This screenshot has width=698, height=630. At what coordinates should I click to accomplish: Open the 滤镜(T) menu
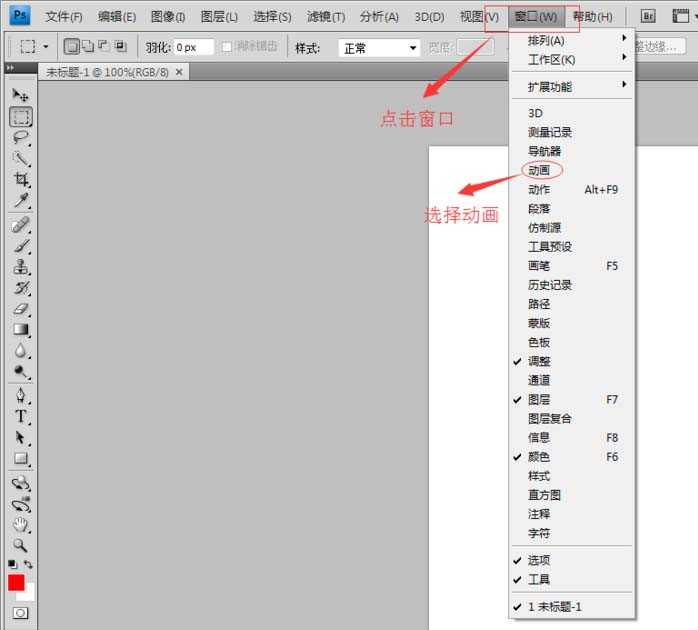coord(325,17)
